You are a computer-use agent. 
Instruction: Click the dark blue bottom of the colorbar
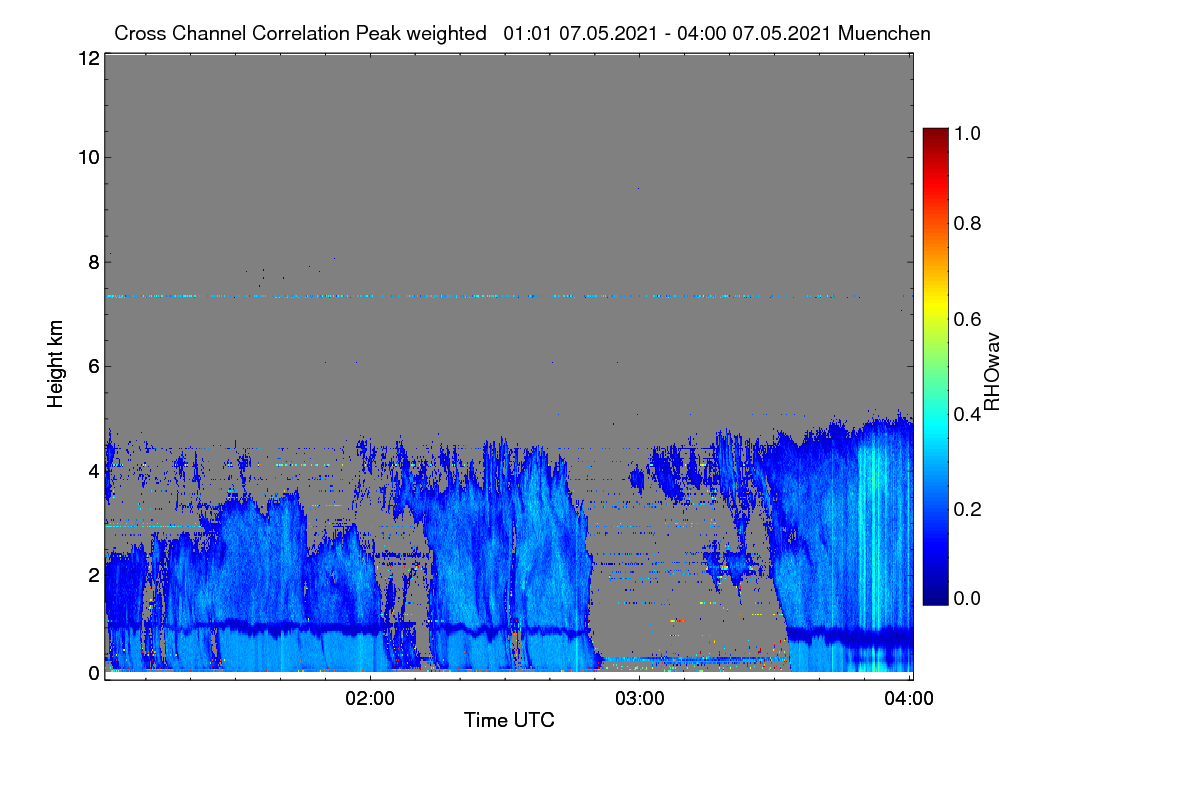coord(935,596)
